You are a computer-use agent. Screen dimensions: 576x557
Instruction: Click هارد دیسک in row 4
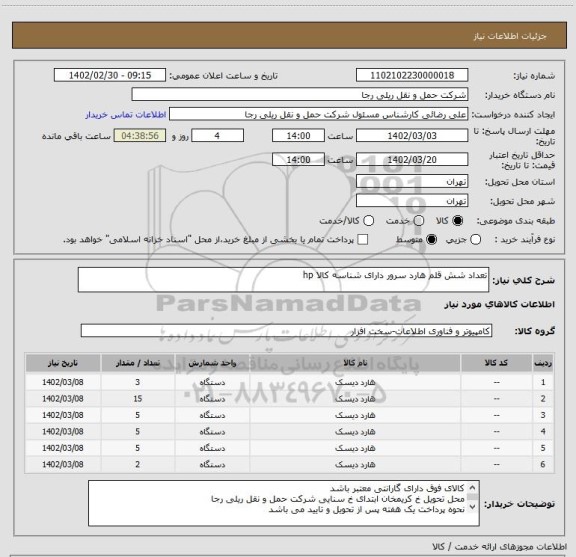pyautogui.click(x=355, y=432)
